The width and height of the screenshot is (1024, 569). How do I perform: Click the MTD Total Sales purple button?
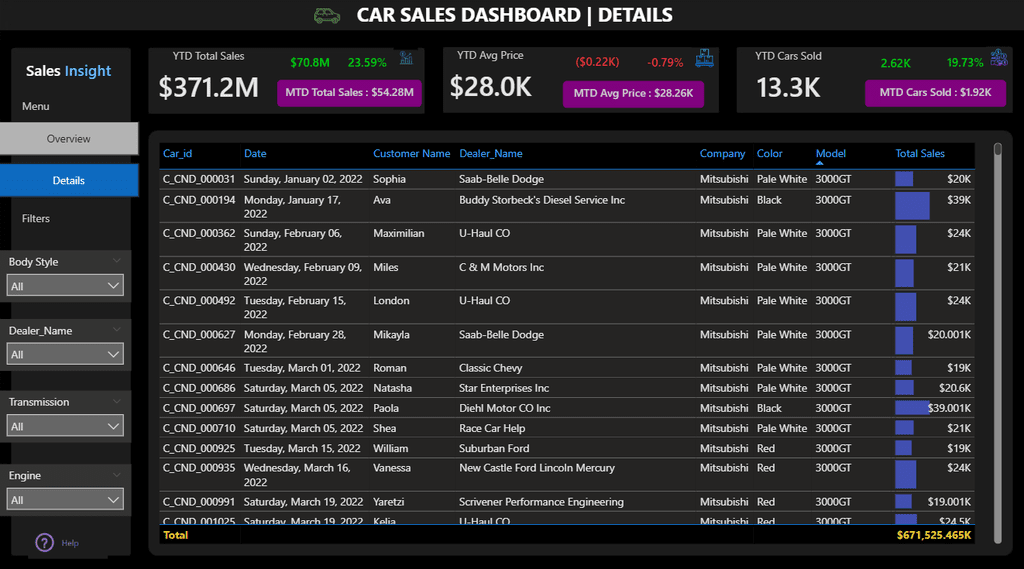tap(349, 93)
